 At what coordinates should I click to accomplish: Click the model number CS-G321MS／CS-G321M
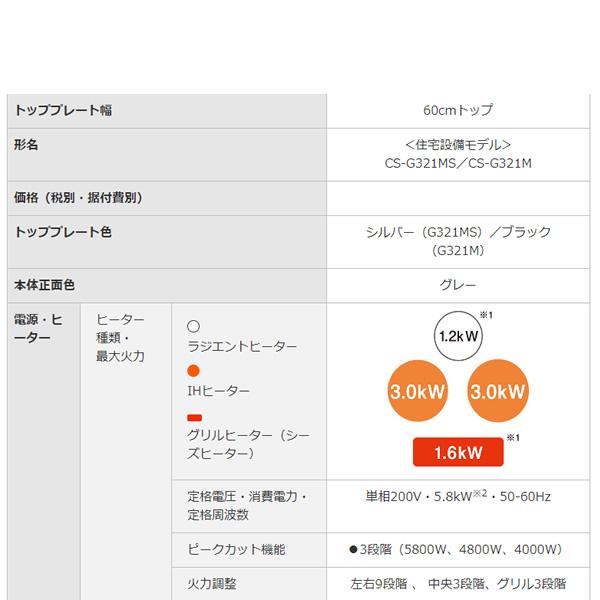pyautogui.click(x=458, y=163)
